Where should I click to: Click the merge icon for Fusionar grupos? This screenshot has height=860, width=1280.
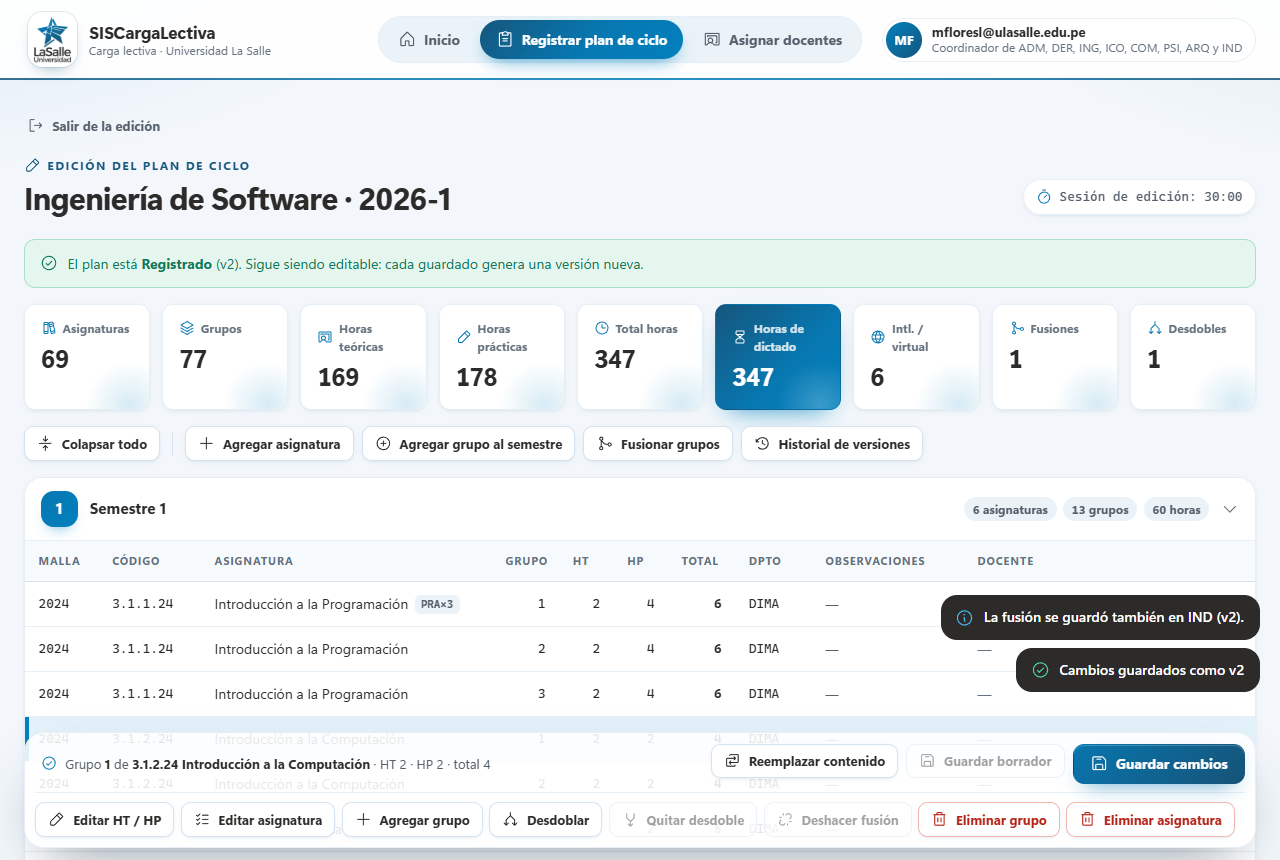pyautogui.click(x=604, y=444)
